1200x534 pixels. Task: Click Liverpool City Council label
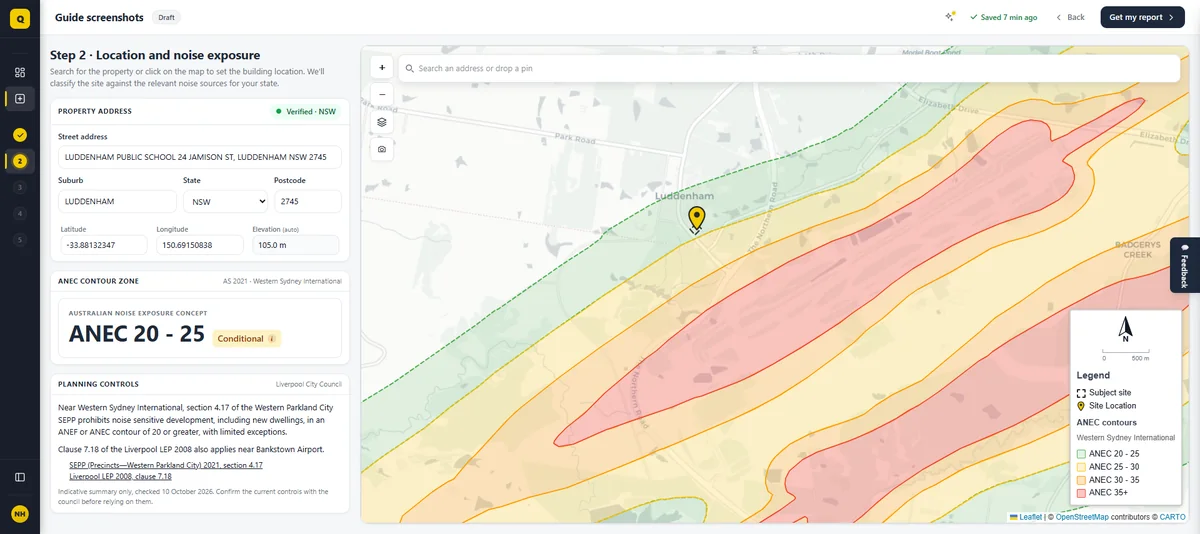(x=309, y=384)
